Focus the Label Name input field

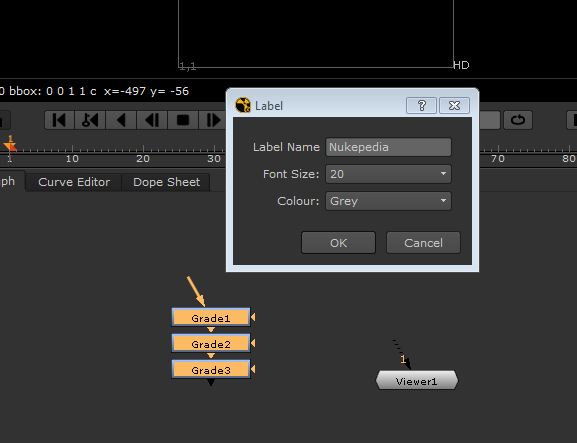(x=388, y=147)
